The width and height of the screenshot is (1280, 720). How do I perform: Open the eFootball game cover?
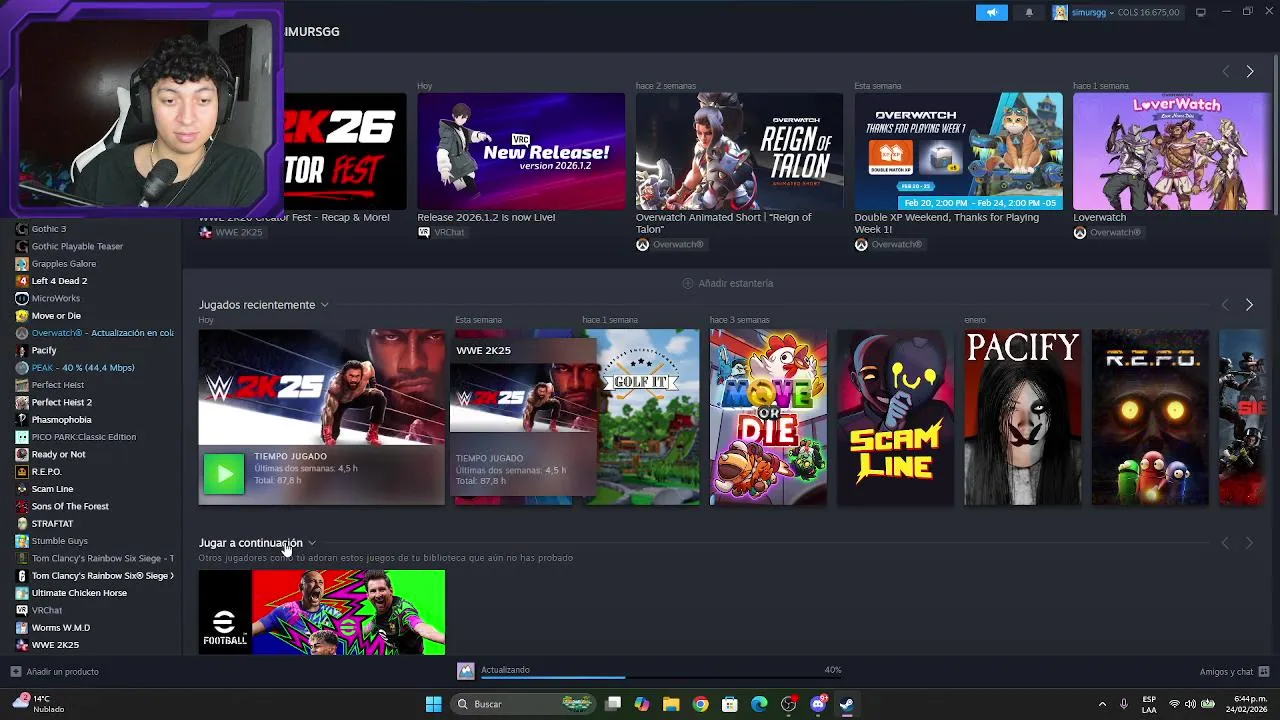click(x=321, y=612)
